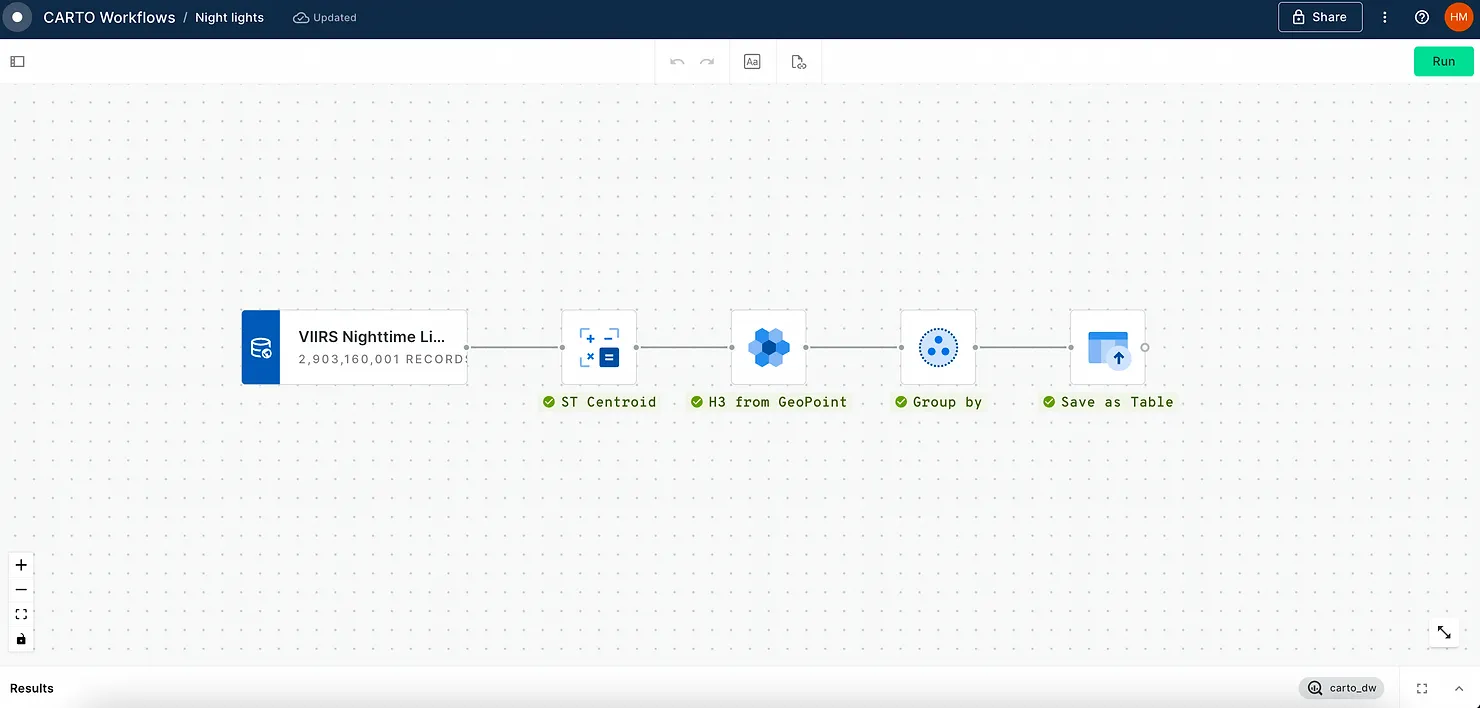Collapse the Results panel chevron

coord(1458,688)
